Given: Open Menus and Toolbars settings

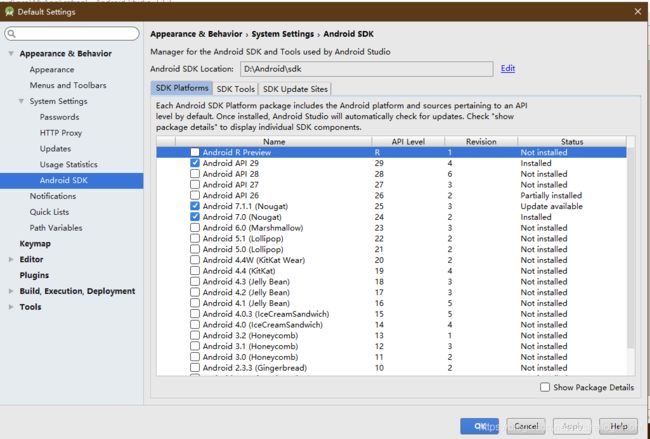Looking at the screenshot, I should tap(68, 85).
